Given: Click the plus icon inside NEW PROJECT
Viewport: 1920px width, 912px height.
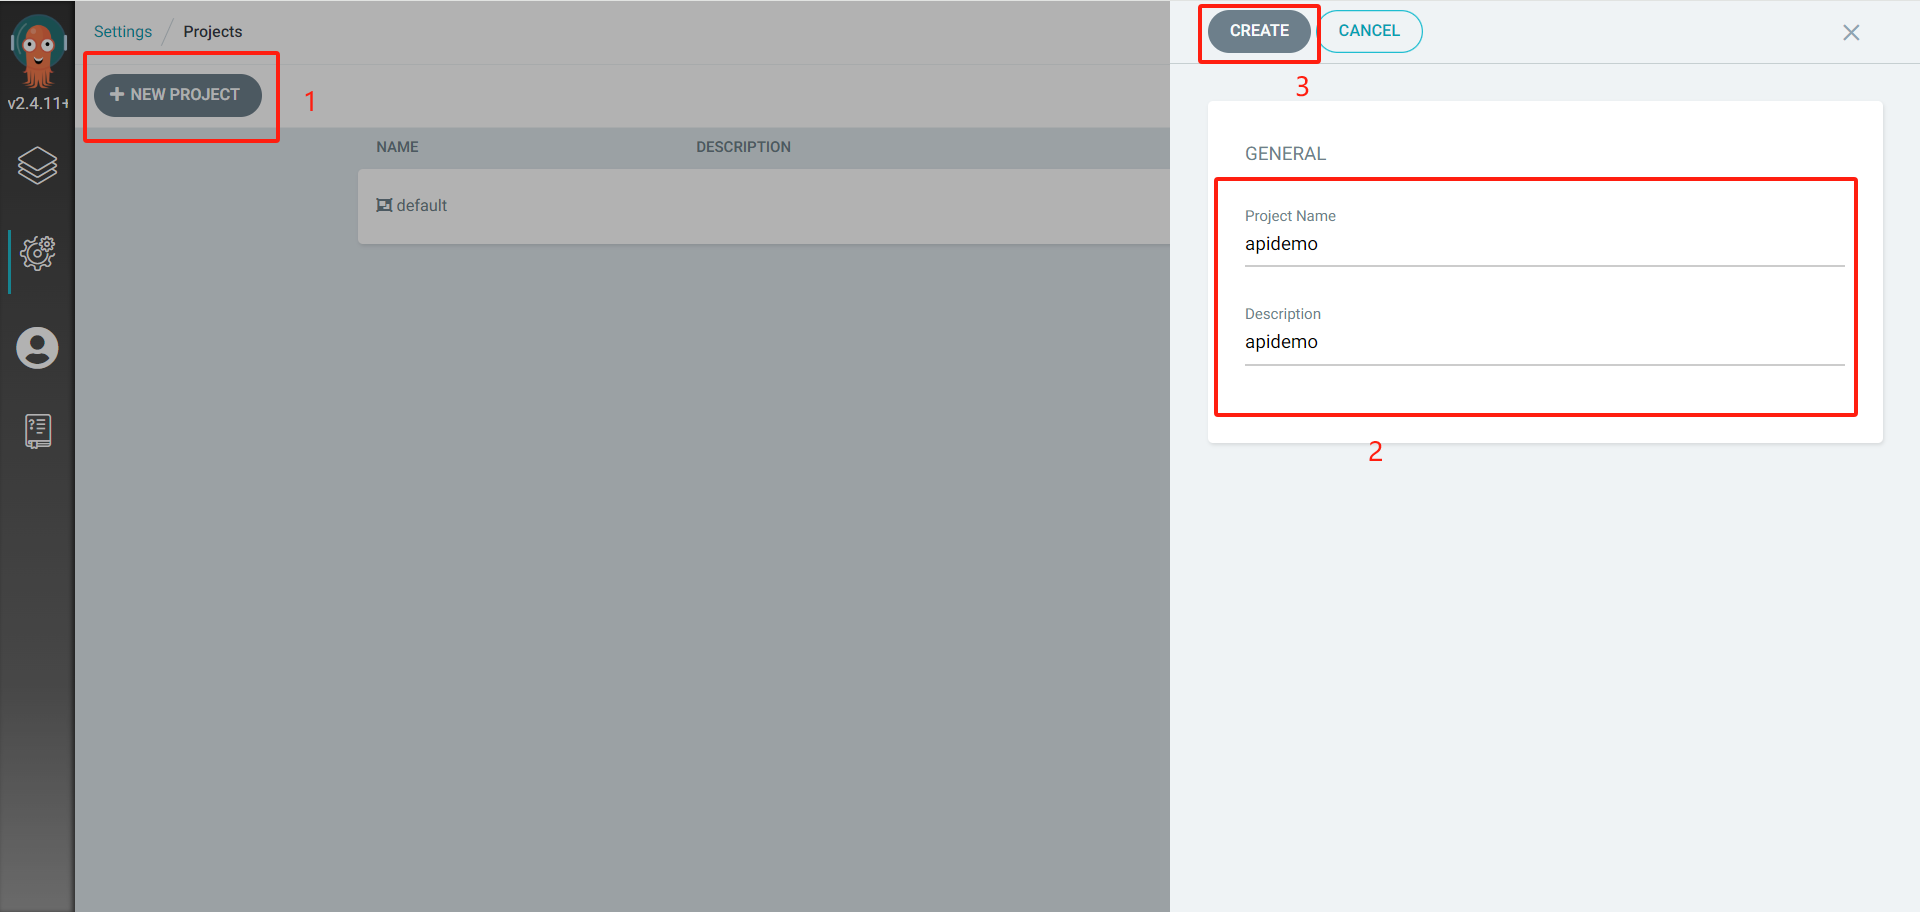Looking at the screenshot, I should (x=118, y=94).
